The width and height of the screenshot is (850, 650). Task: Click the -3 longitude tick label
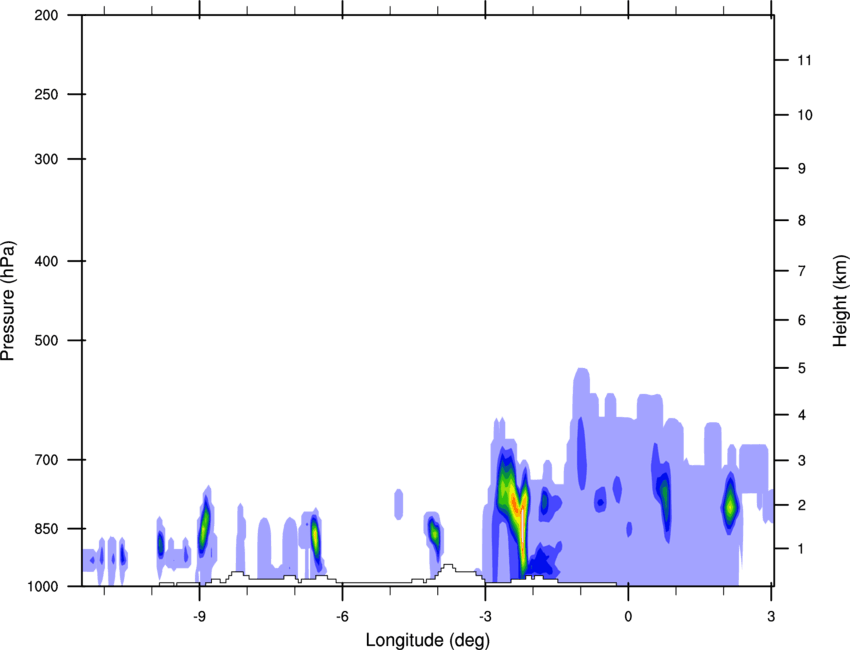485,617
